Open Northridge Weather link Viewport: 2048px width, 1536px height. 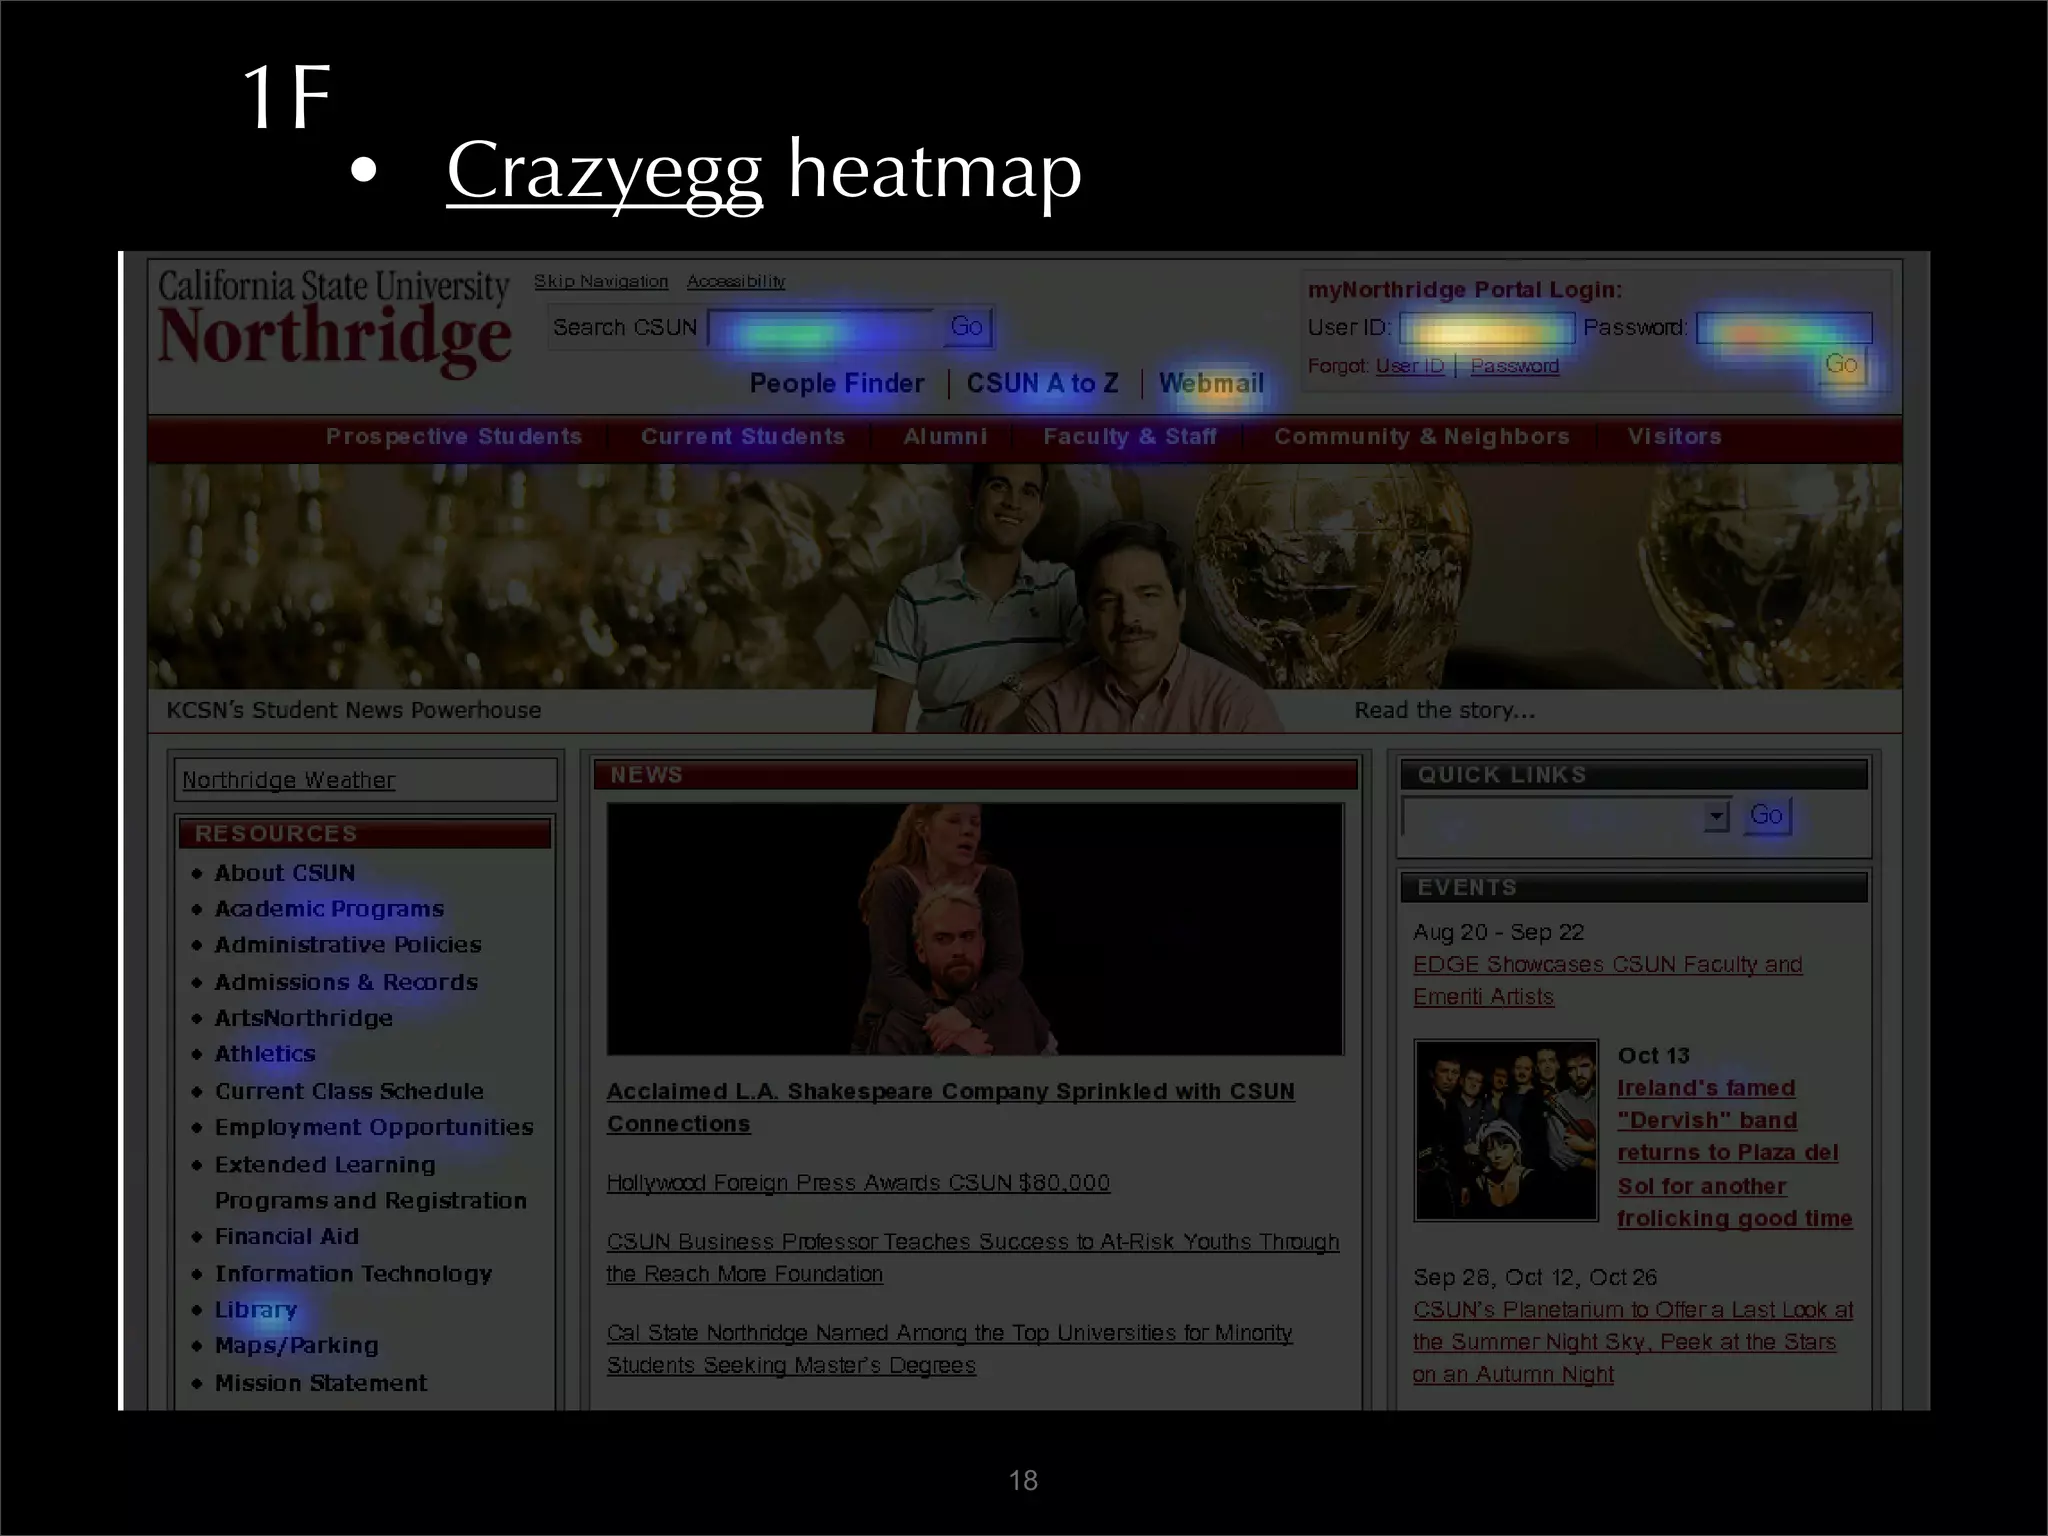pos(288,780)
